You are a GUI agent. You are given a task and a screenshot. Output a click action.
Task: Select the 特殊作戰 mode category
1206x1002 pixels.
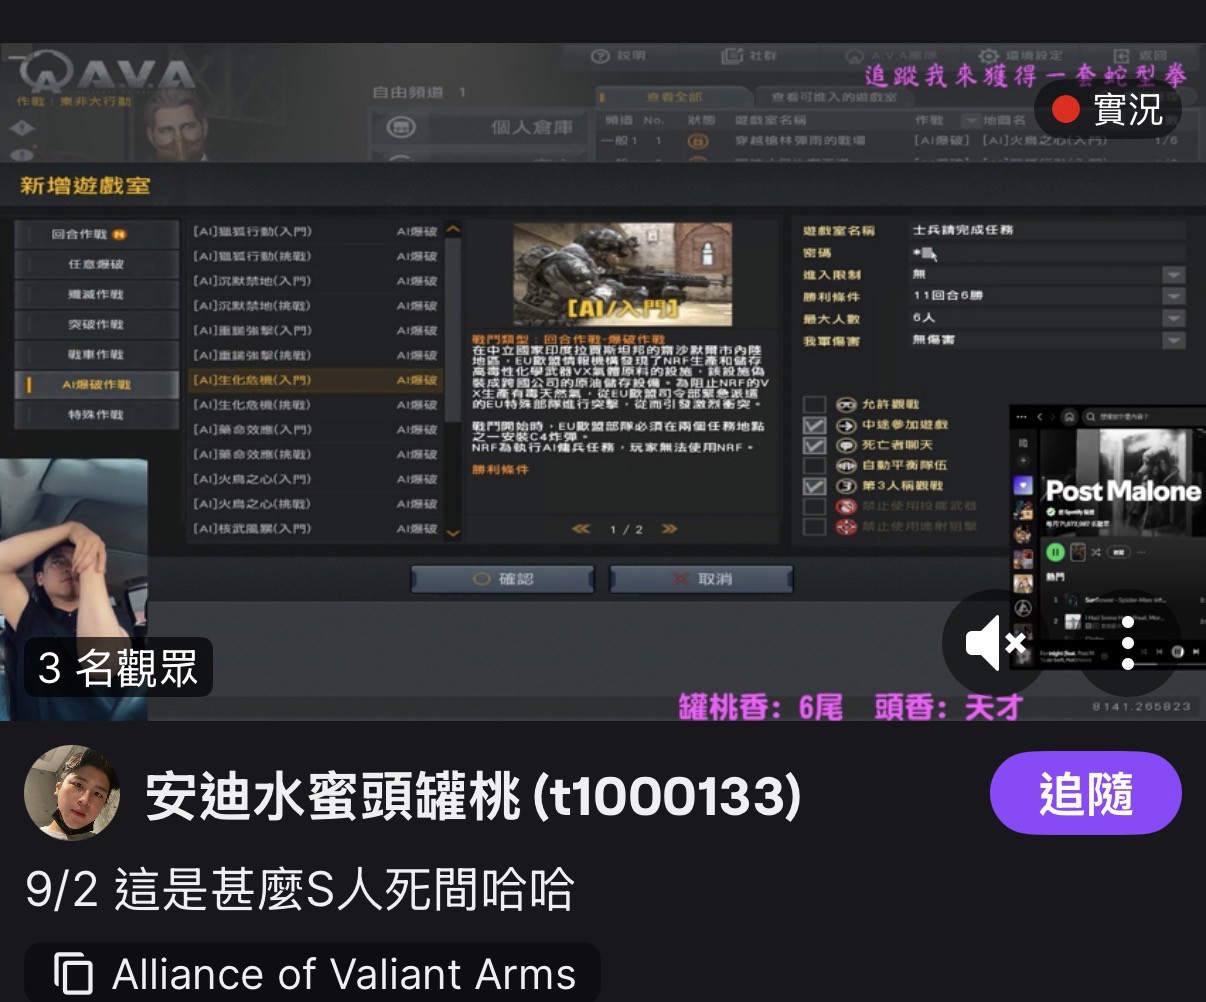tap(96, 414)
